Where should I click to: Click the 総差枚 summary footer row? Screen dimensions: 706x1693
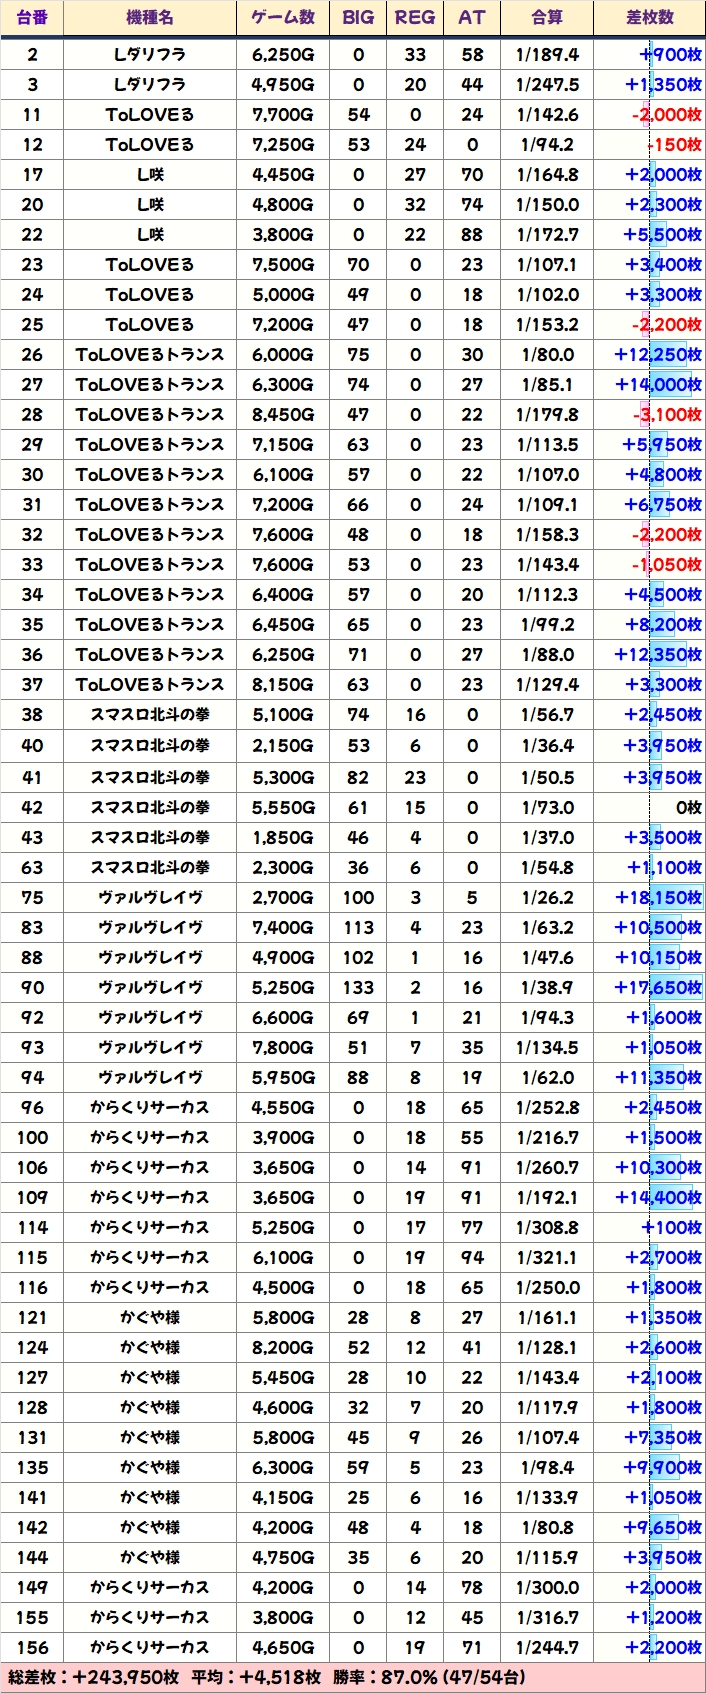pos(353,1677)
